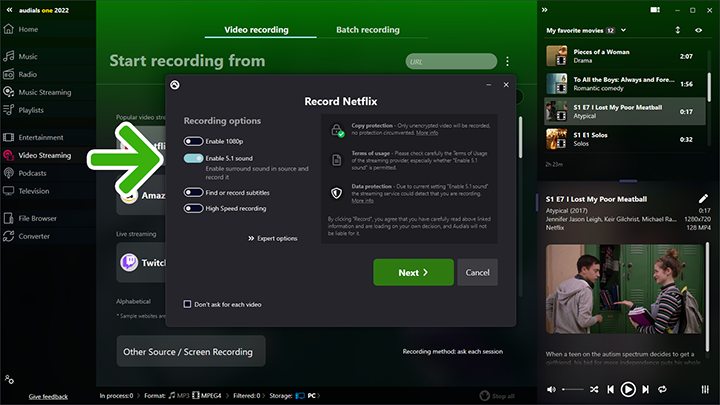
Task: Click the playlist panel scrollbar
Action: [x=709, y=87]
